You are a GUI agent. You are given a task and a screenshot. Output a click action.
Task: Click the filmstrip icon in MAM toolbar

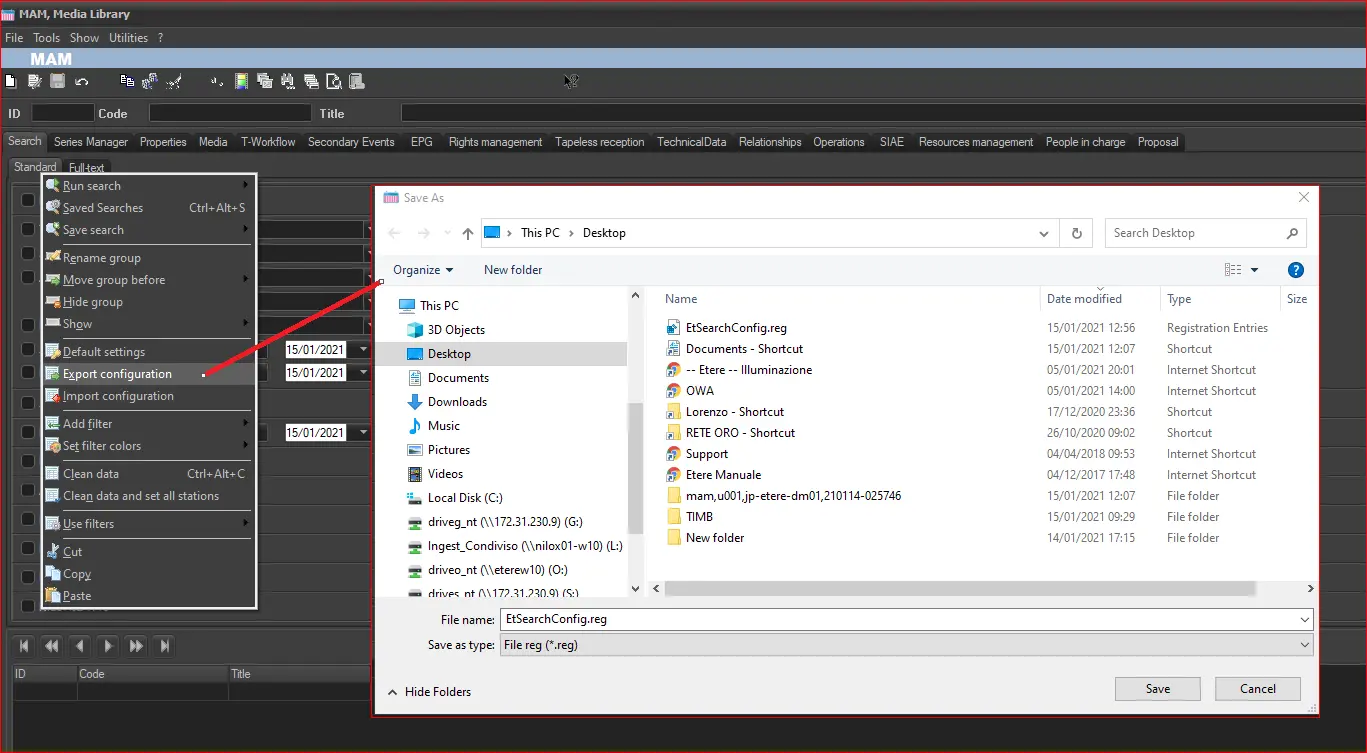(241, 81)
